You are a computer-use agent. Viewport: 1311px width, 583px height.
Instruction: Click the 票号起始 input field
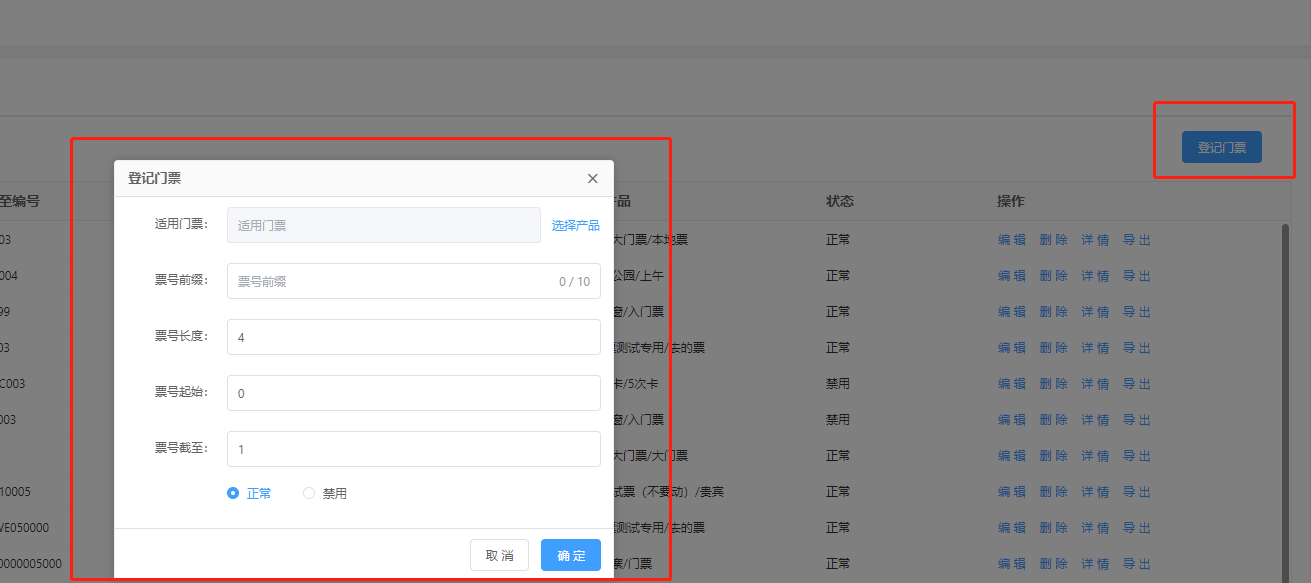point(413,394)
